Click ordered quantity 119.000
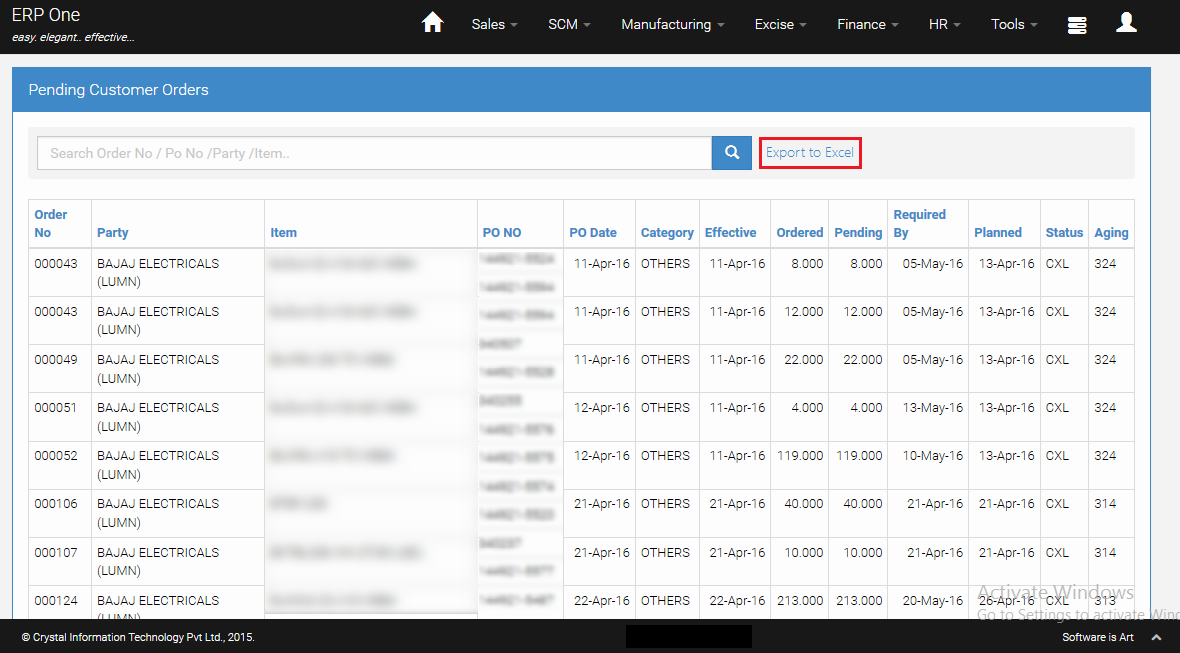This screenshot has height=653, width=1180. click(x=799, y=456)
